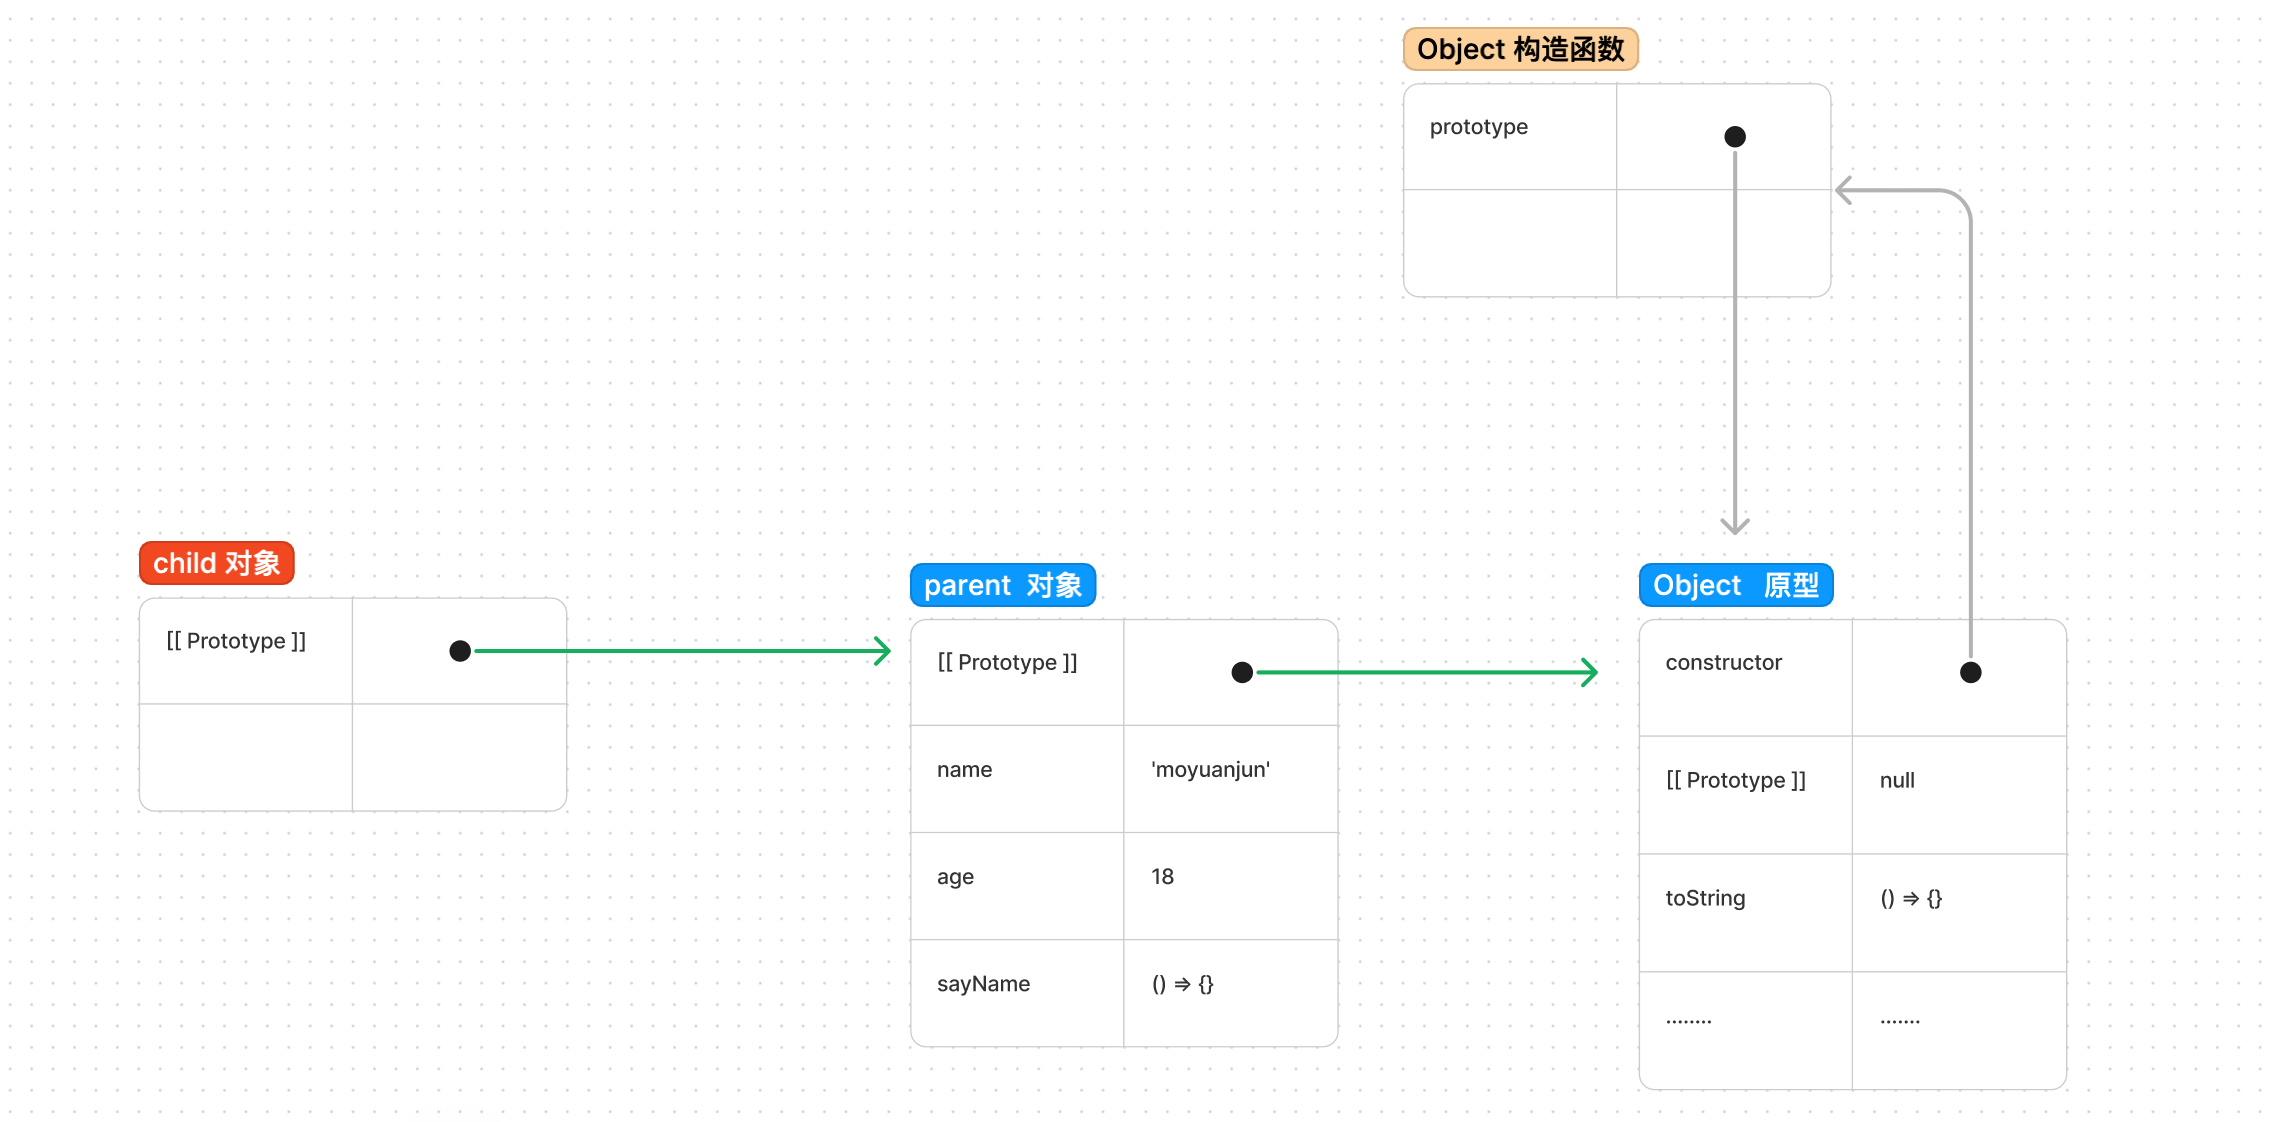Click the black dot next to prototype
This screenshot has width=2270, height=1122.
pyautogui.click(x=1735, y=137)
